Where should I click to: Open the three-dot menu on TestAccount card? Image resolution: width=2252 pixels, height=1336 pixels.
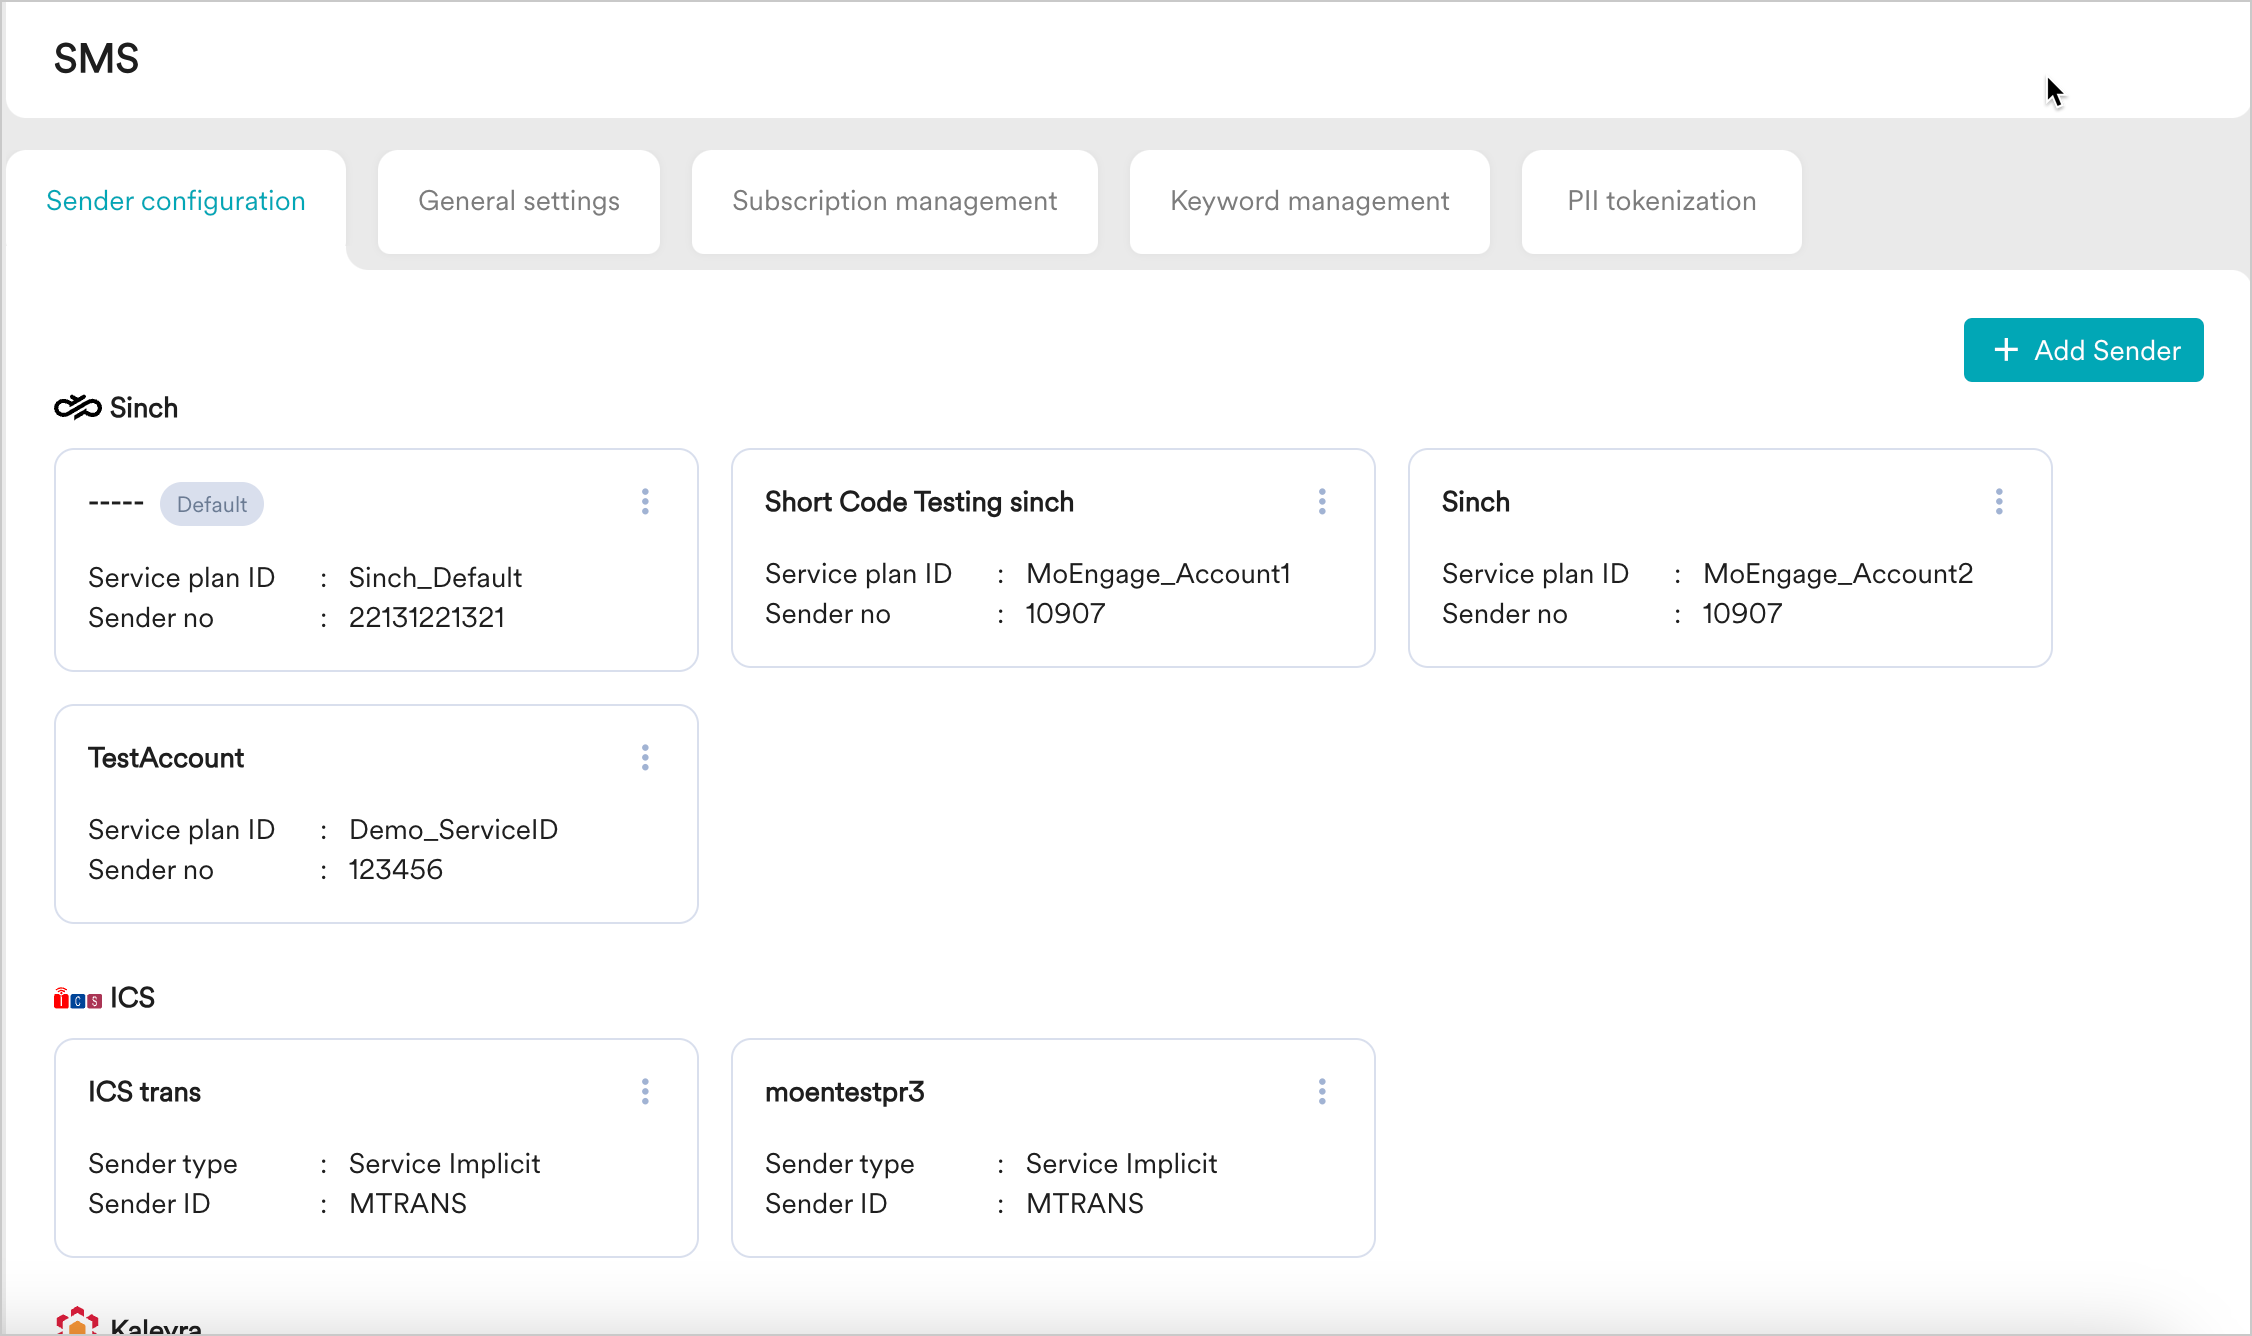(645, 757)
